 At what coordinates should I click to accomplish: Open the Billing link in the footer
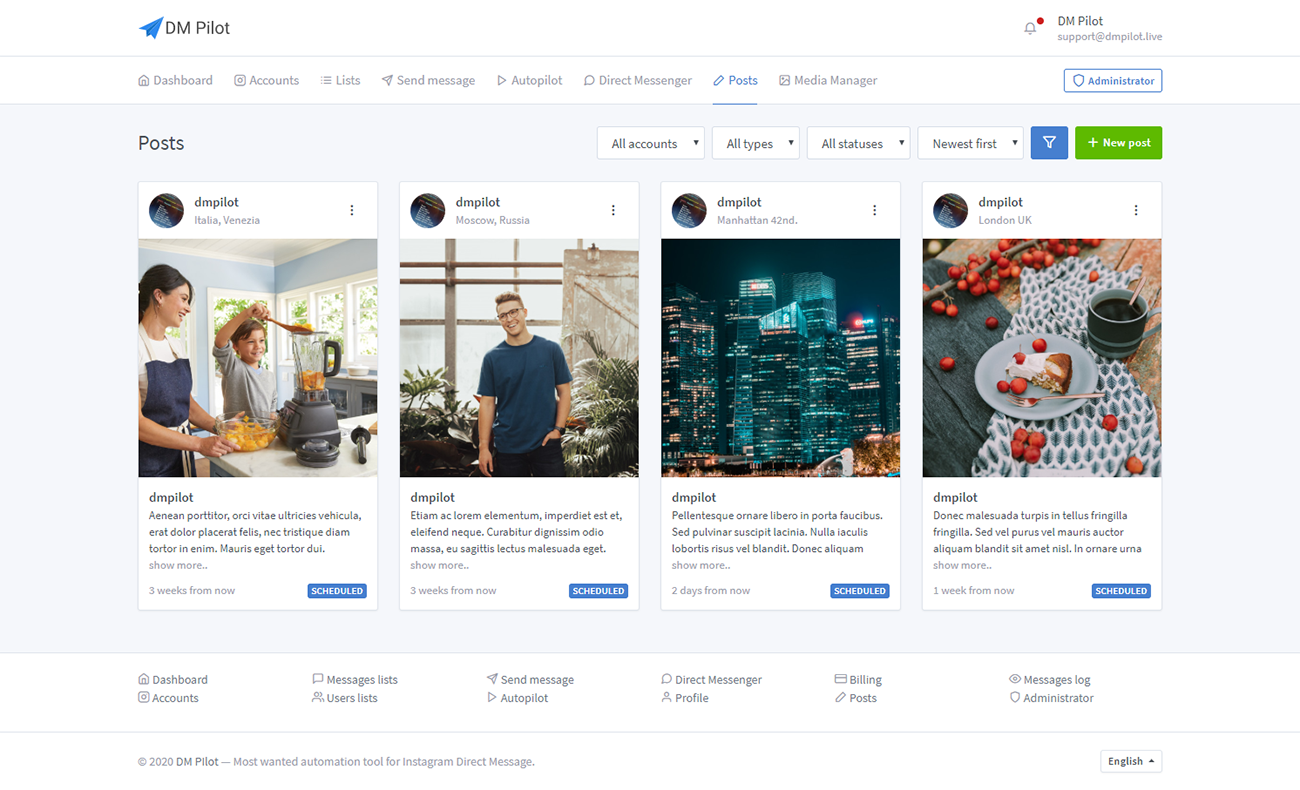(x=858, y=679)
